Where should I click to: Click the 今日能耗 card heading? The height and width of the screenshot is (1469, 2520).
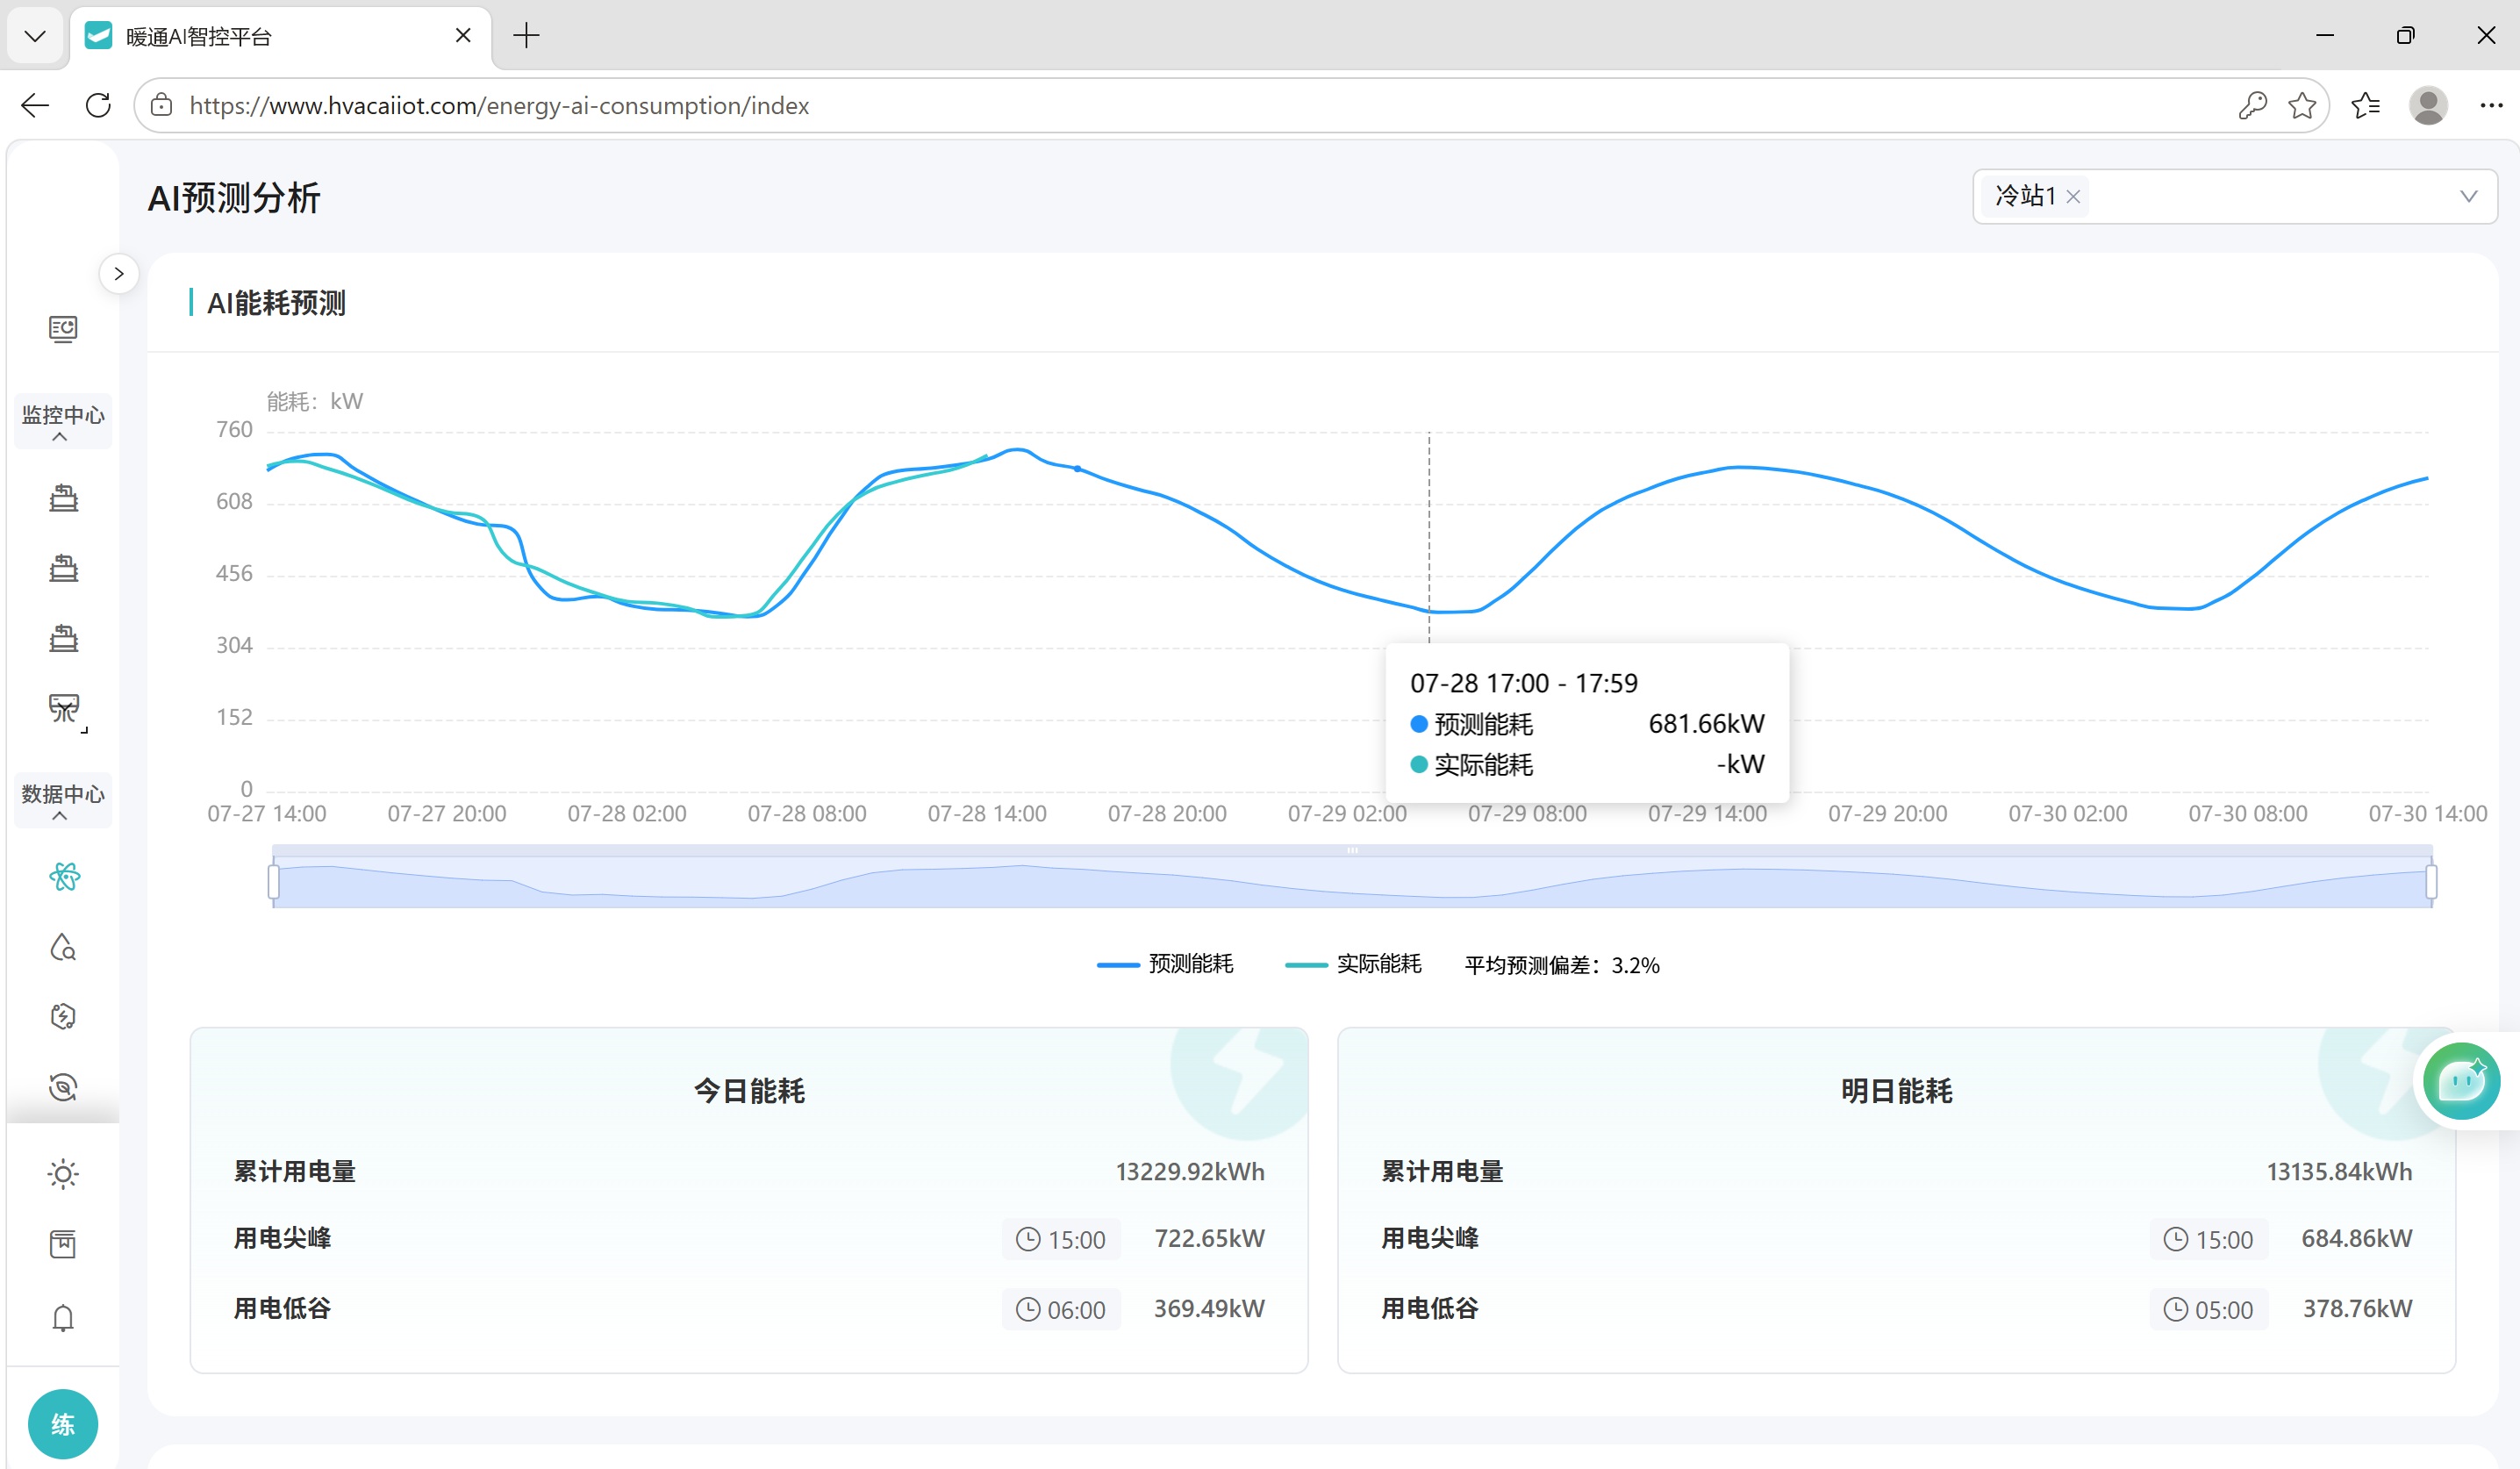(x=749, y=1091)
